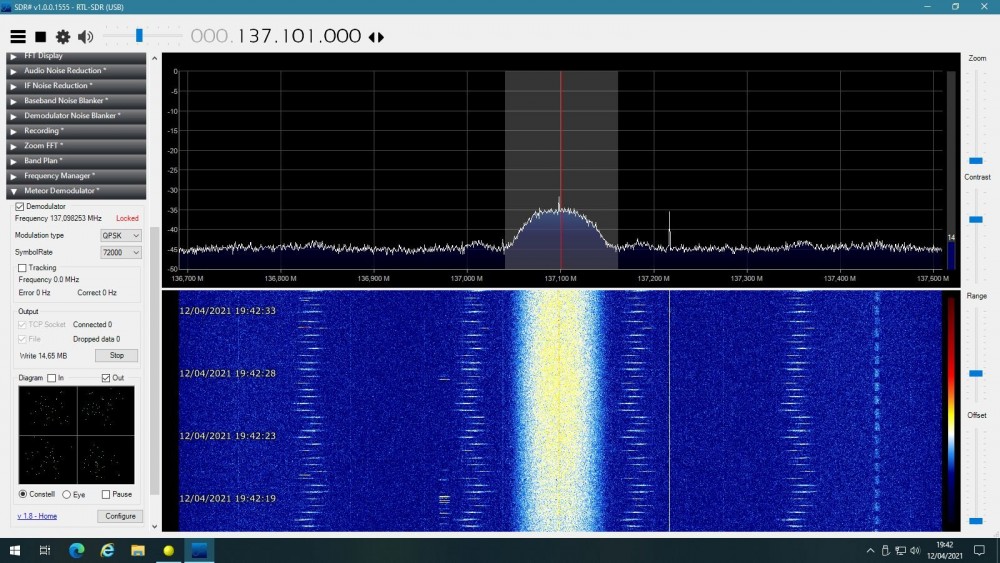
Task: Open the Modulation type QPSK dropdown
Action: (x=121, y=235)
